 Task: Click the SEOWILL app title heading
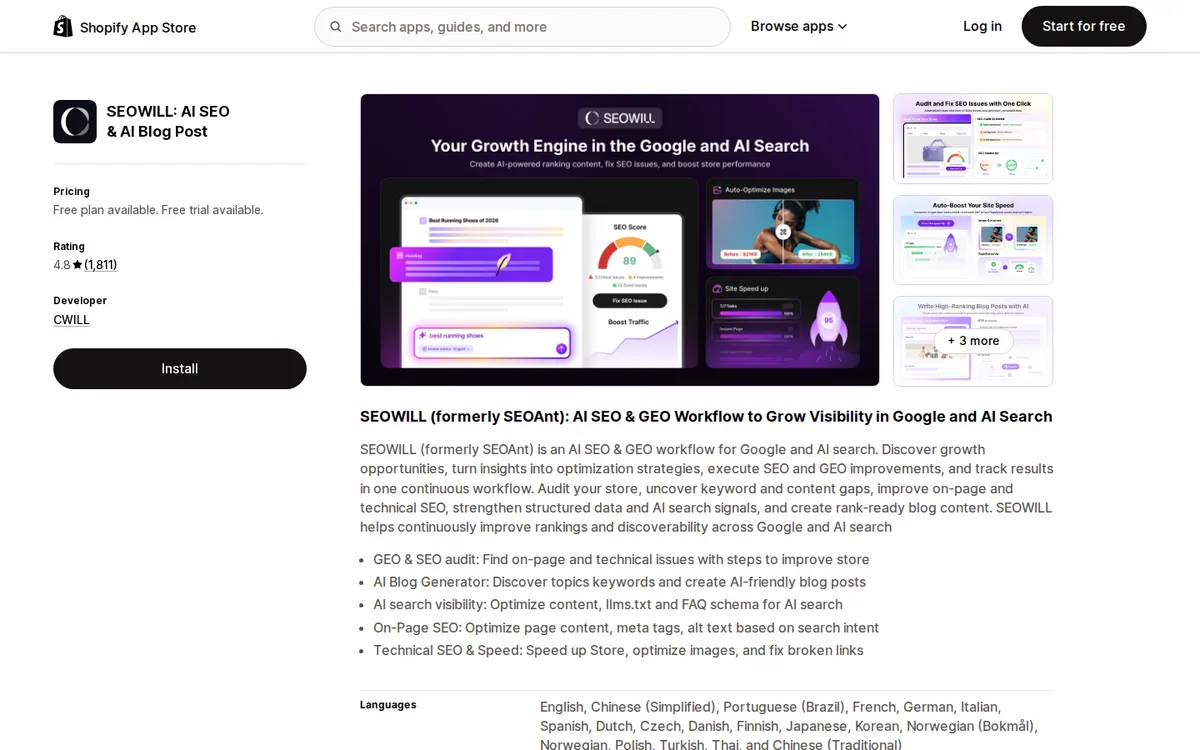tap(168, 121)
